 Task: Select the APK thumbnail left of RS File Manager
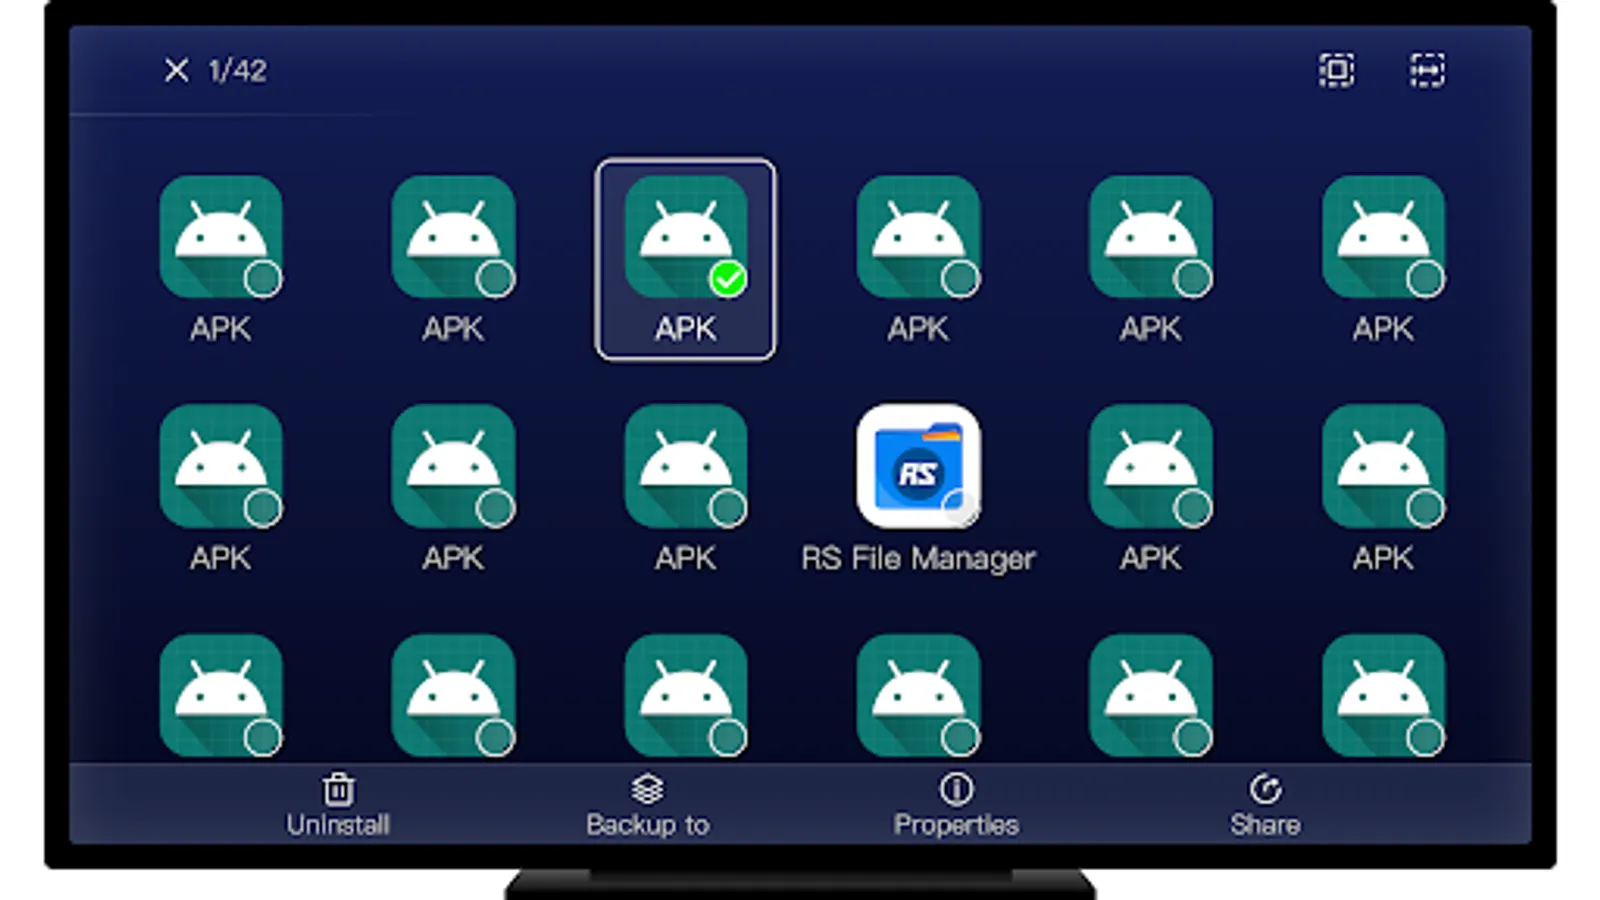point(687,468)
